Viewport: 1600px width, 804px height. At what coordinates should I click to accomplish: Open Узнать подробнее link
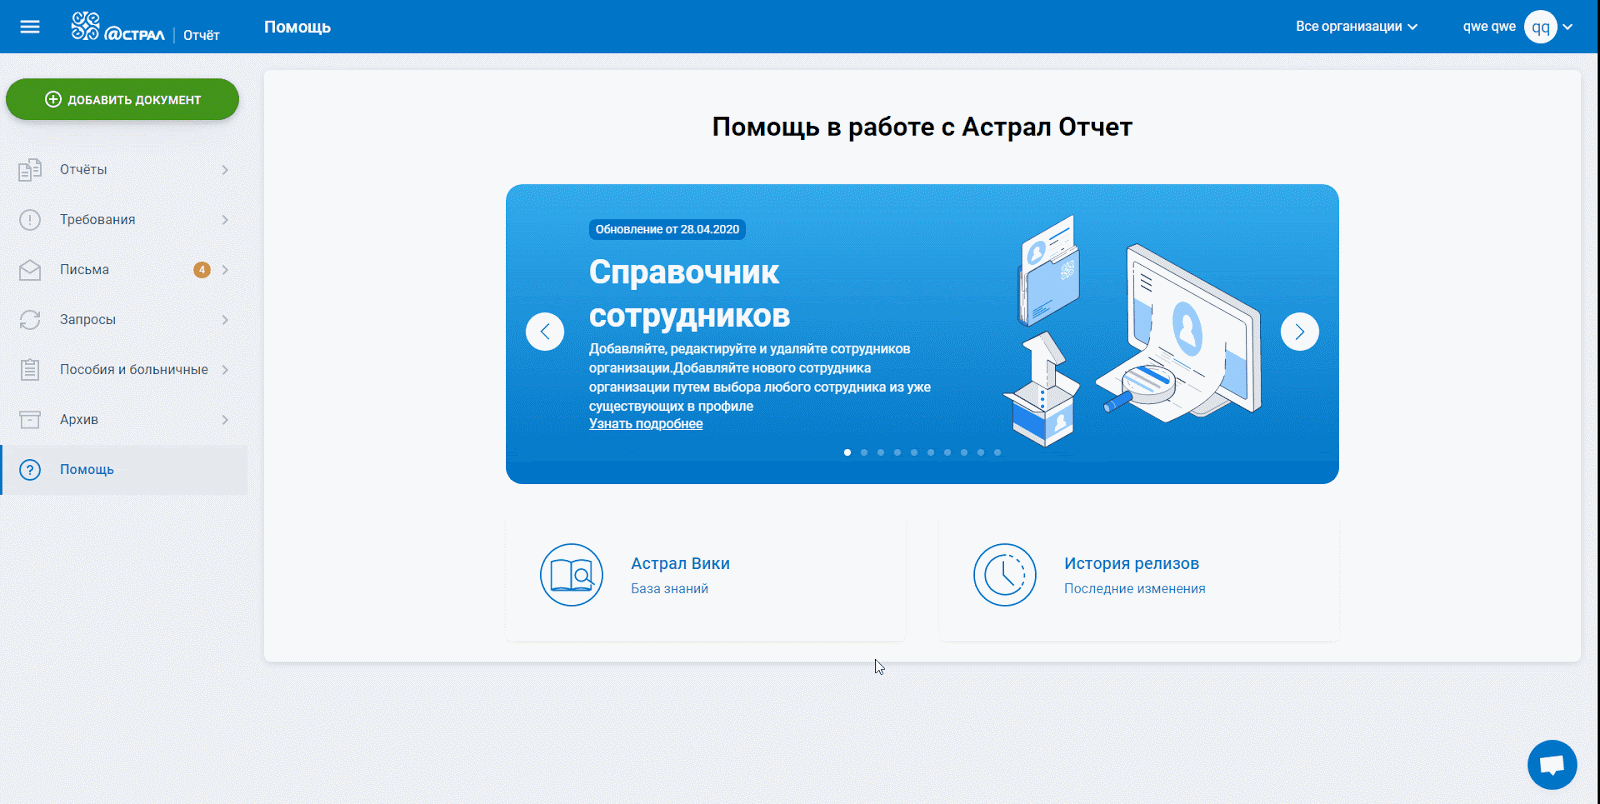(646, 424)
